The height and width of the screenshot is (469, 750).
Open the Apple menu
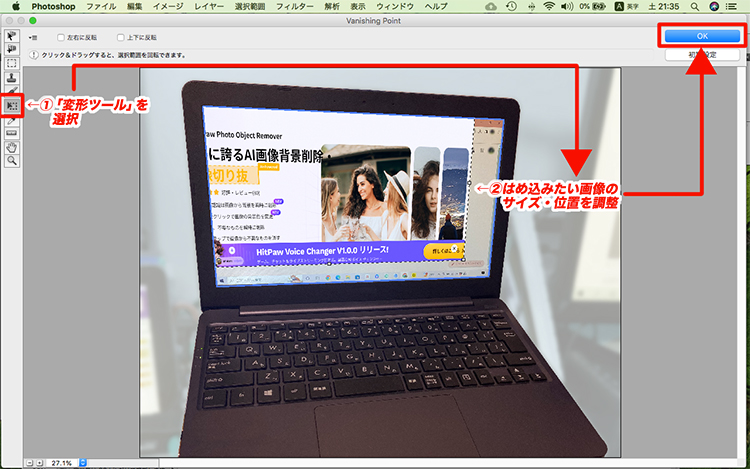pos(16,6)
